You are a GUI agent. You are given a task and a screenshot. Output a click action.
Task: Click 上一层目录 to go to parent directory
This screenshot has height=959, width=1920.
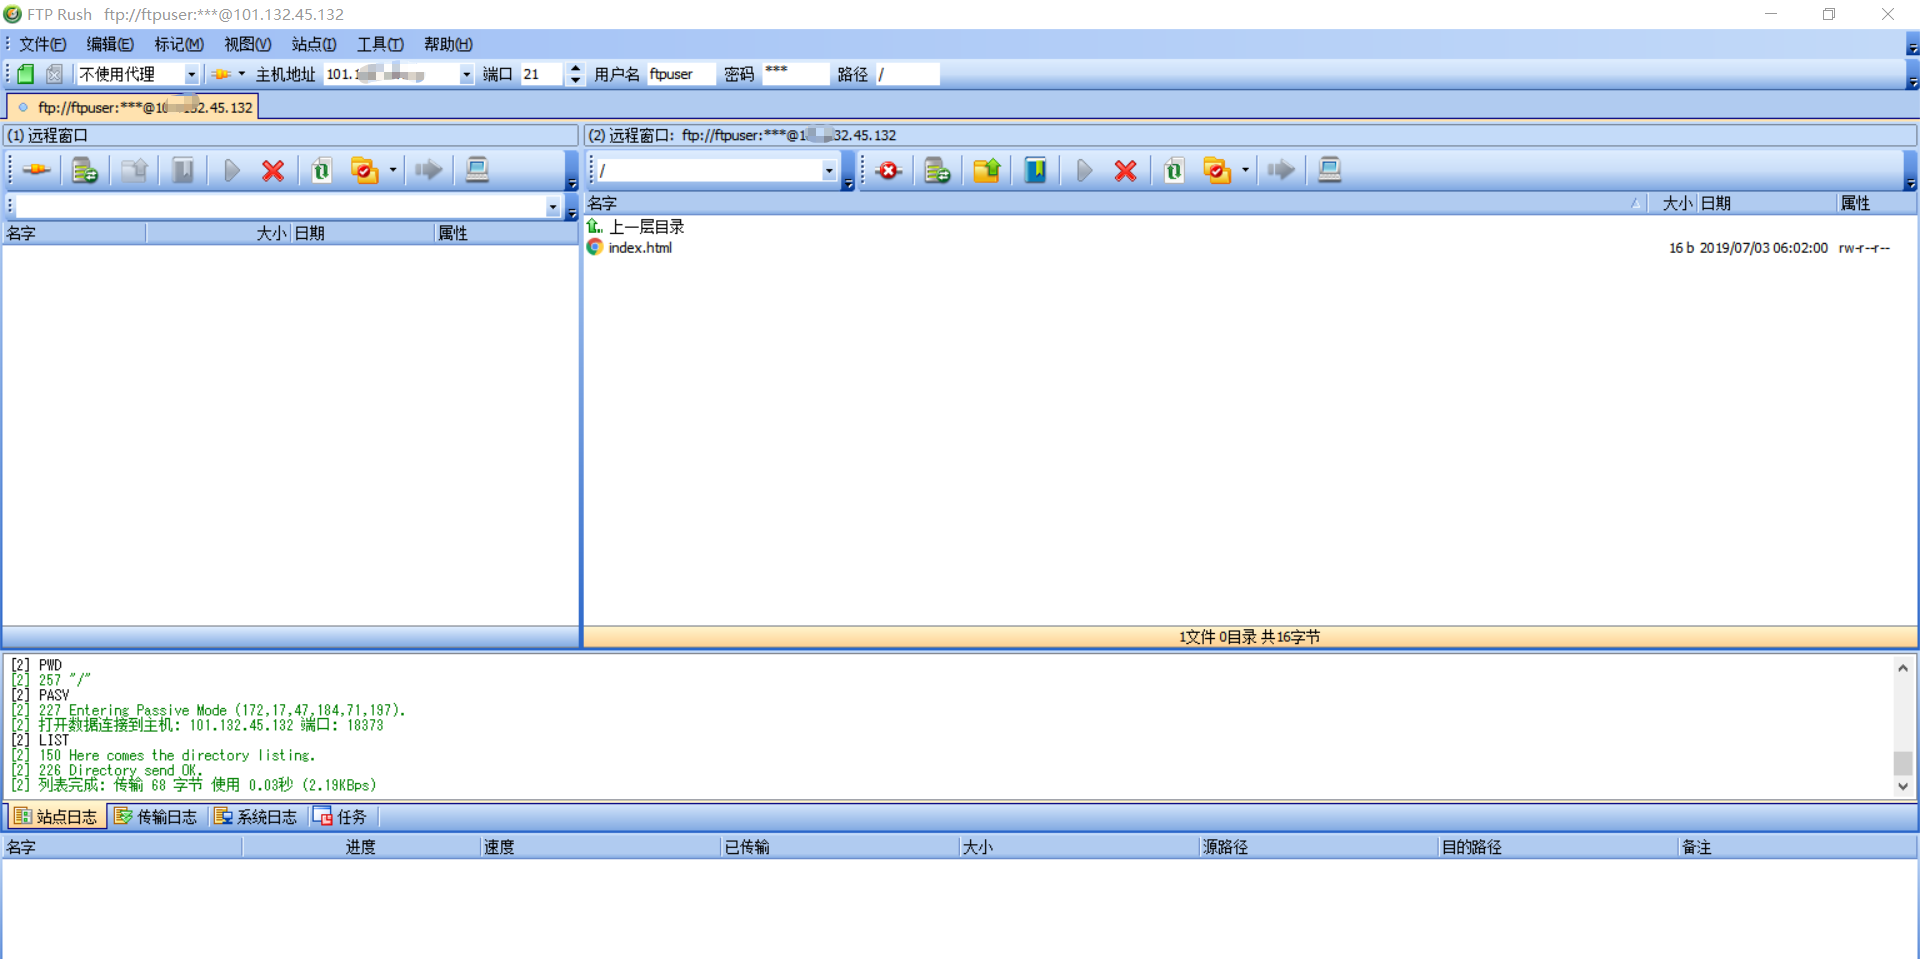[646, 227]
